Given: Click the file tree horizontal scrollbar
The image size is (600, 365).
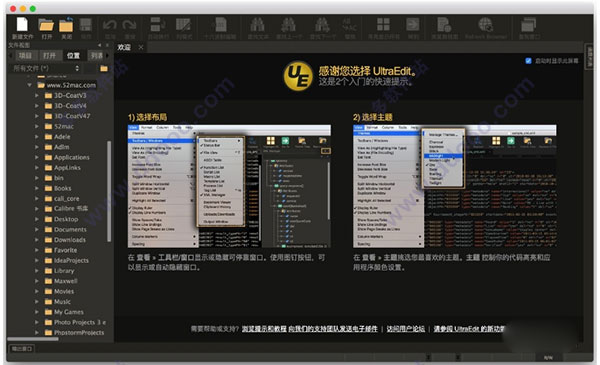Looking at the screenshot, I should tap(33, 339).
